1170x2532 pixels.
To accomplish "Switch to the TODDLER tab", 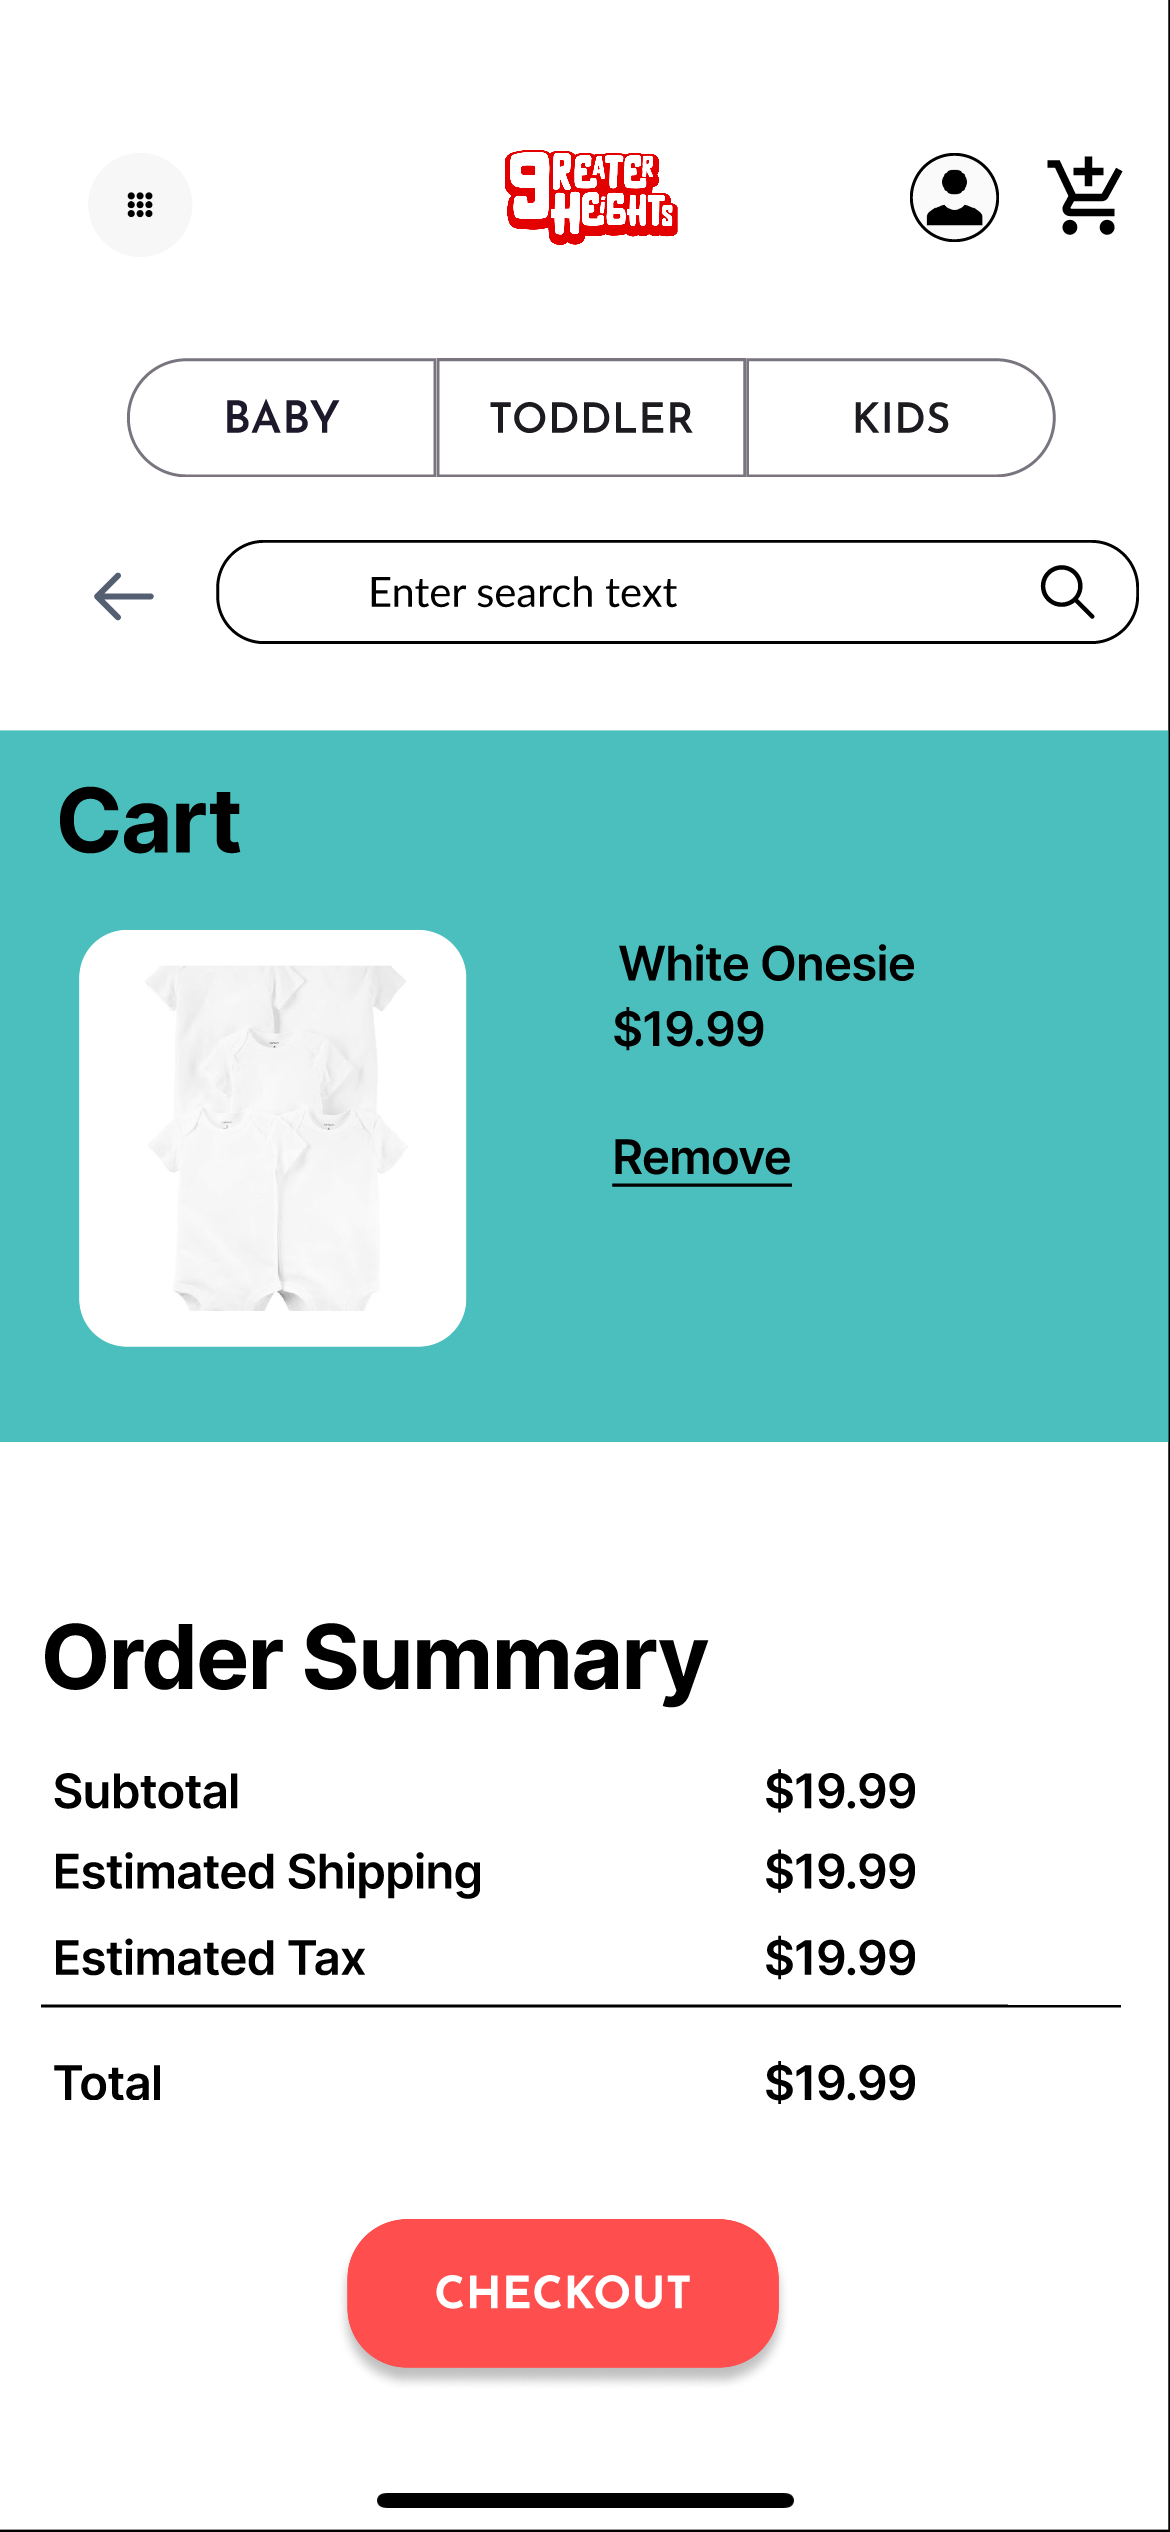I will click(x=592, y=417).
